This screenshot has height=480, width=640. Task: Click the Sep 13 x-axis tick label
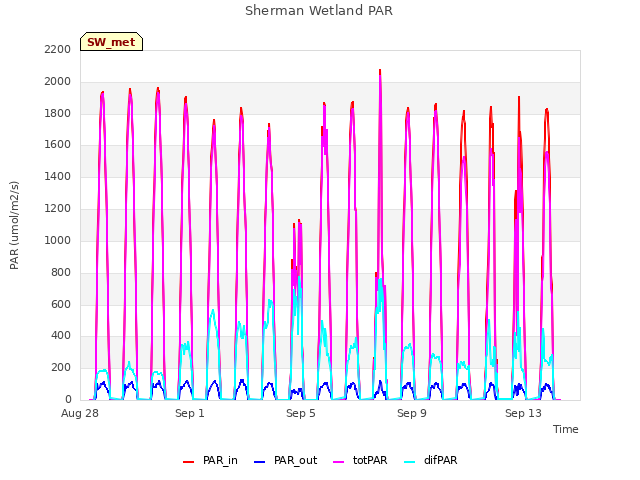coord(523,413)
